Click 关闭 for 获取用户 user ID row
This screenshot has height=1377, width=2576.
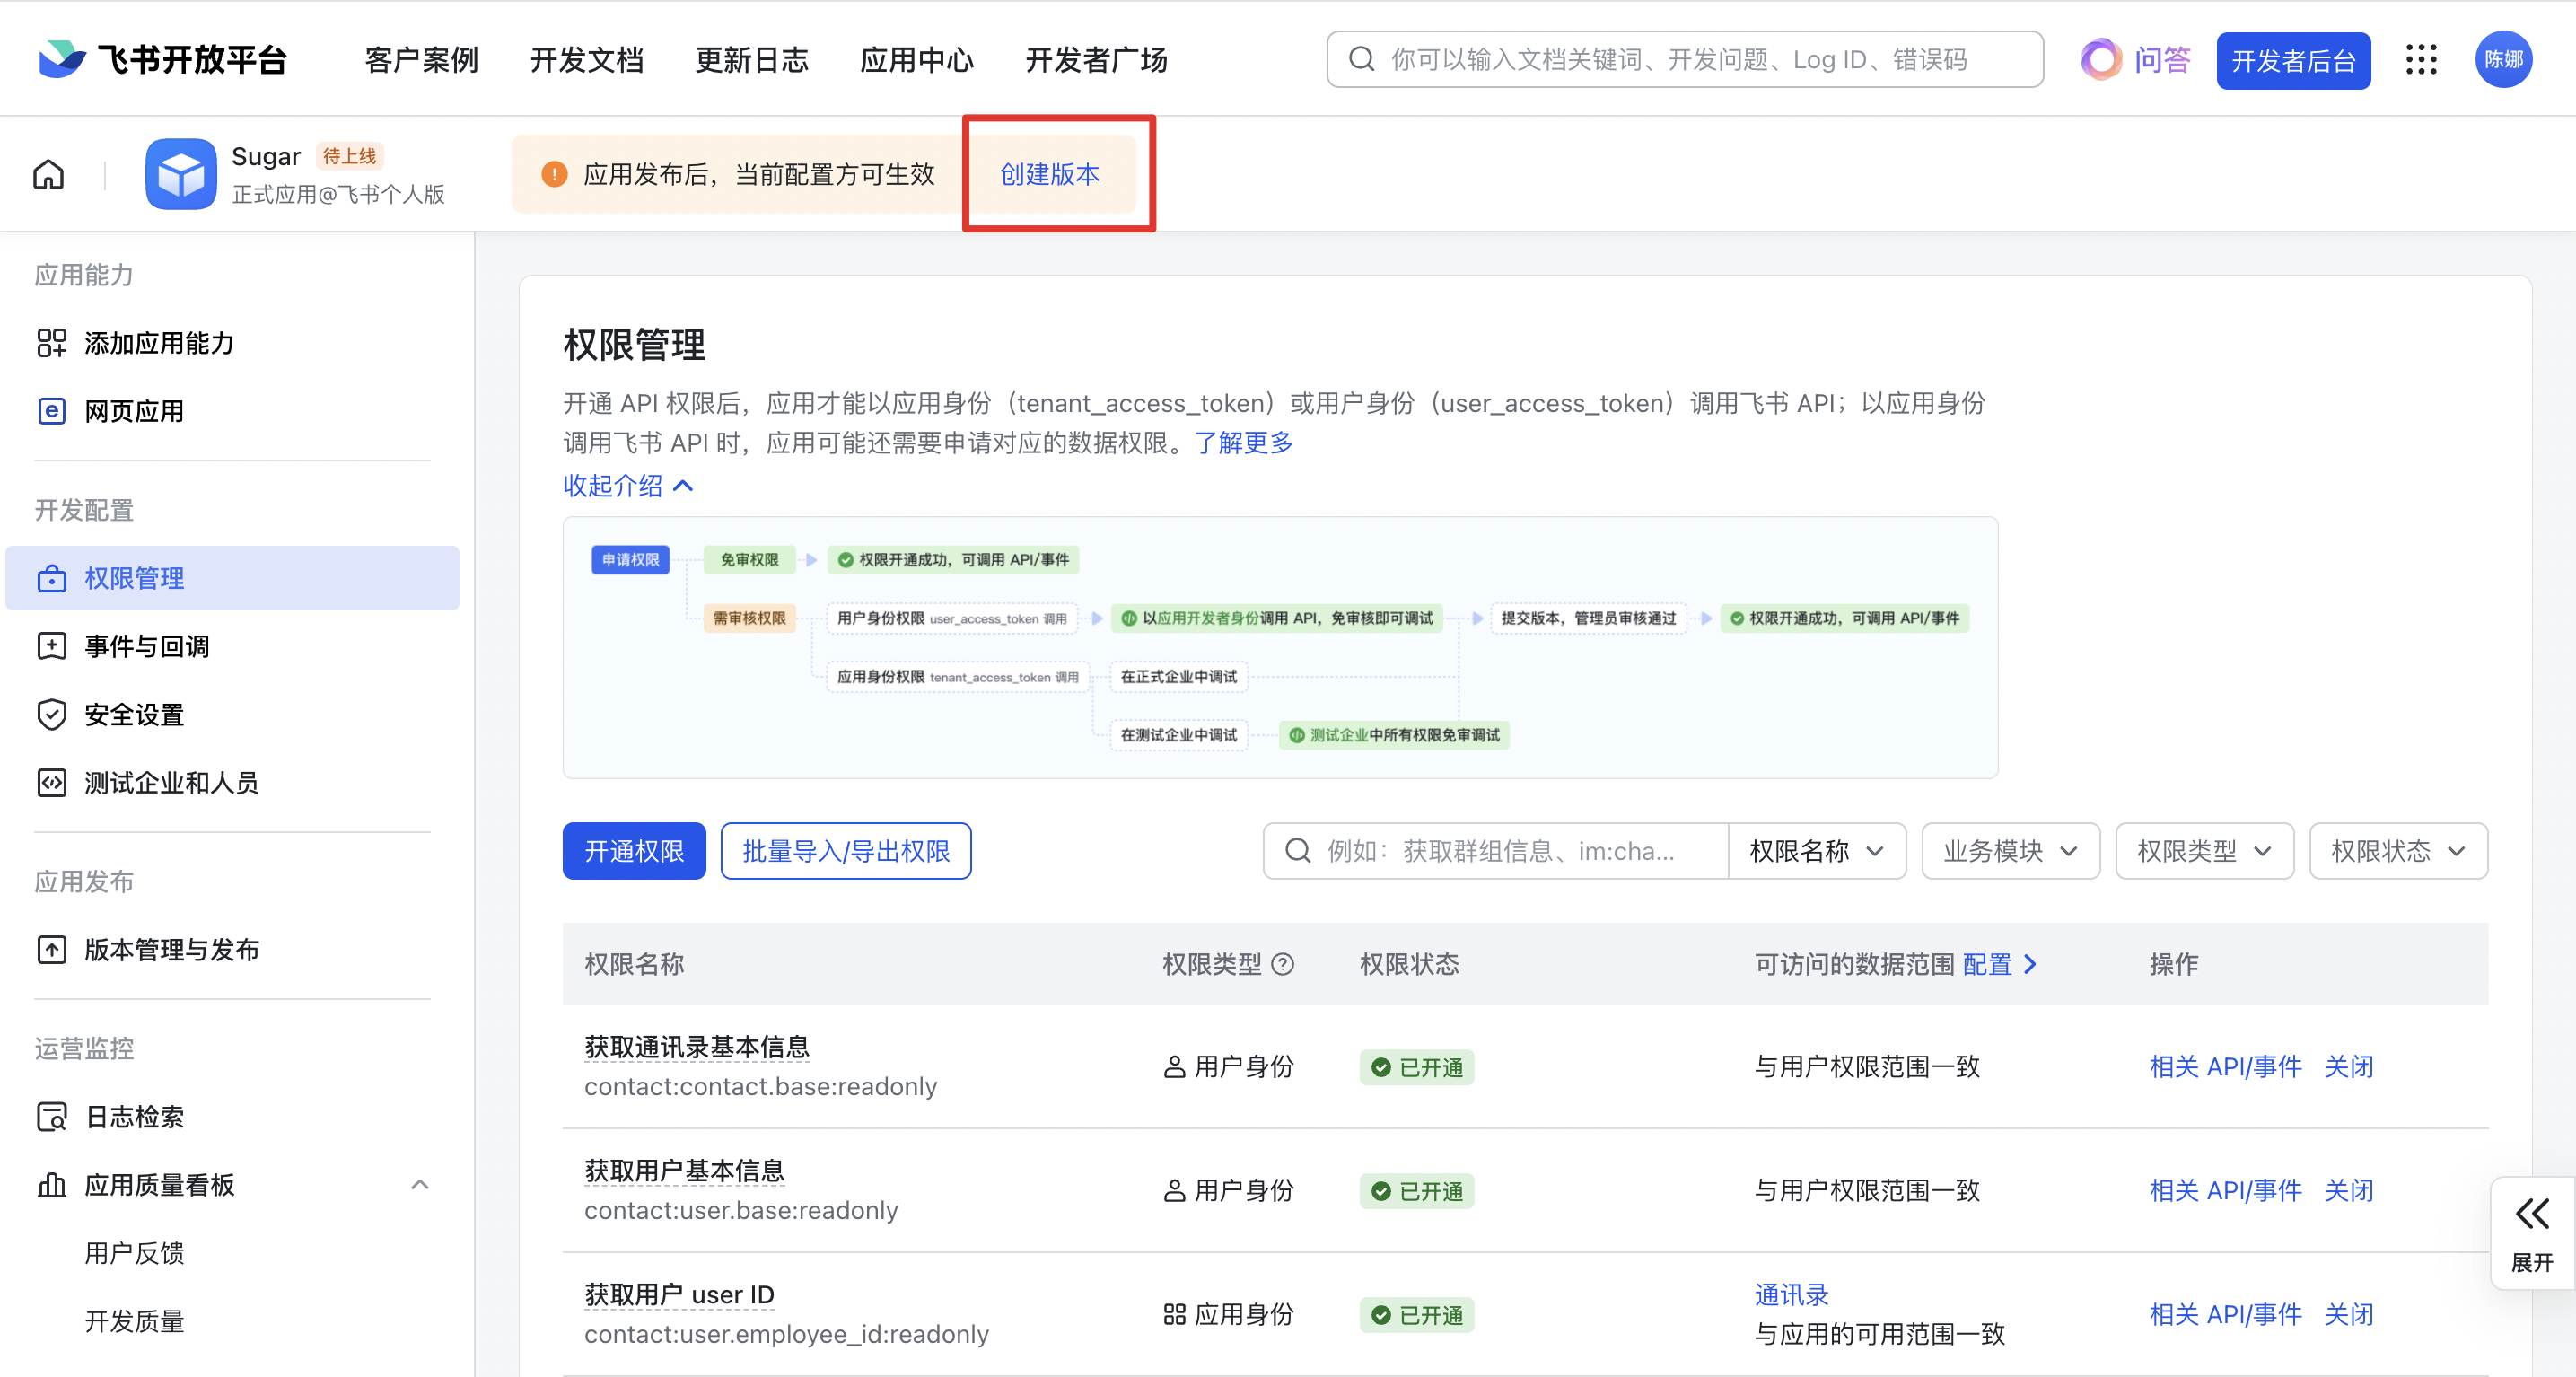pos(2349,1314)
